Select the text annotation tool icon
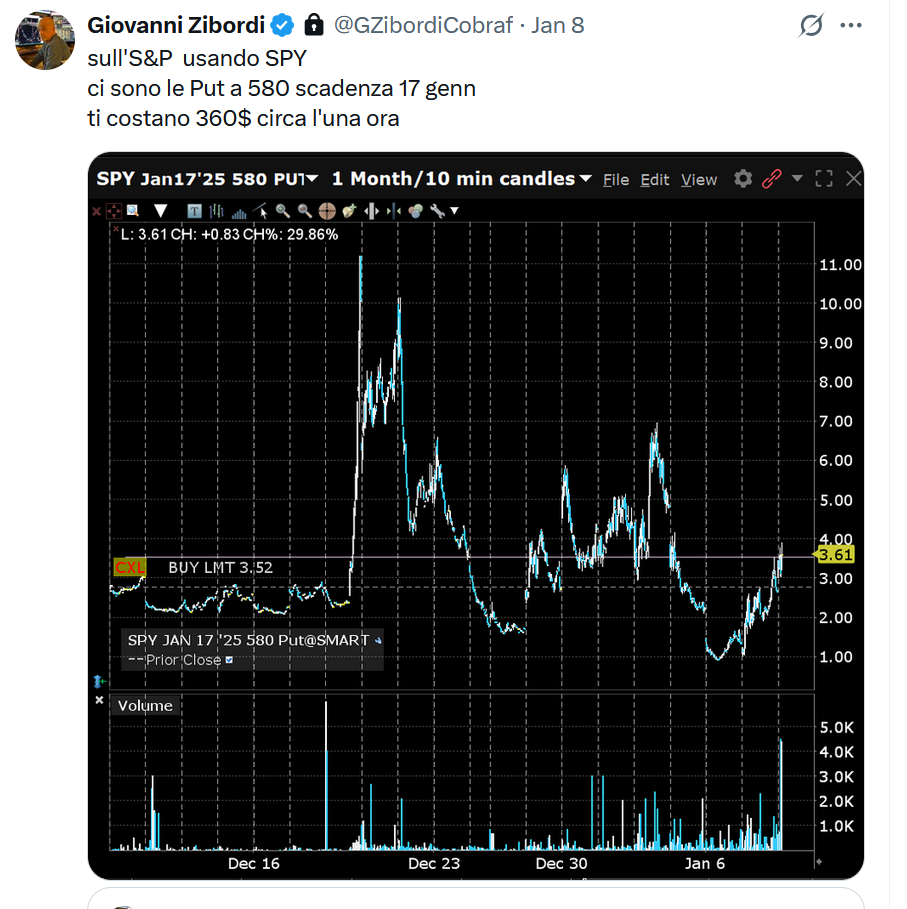907x909 pixels. (x=194, y=211)
